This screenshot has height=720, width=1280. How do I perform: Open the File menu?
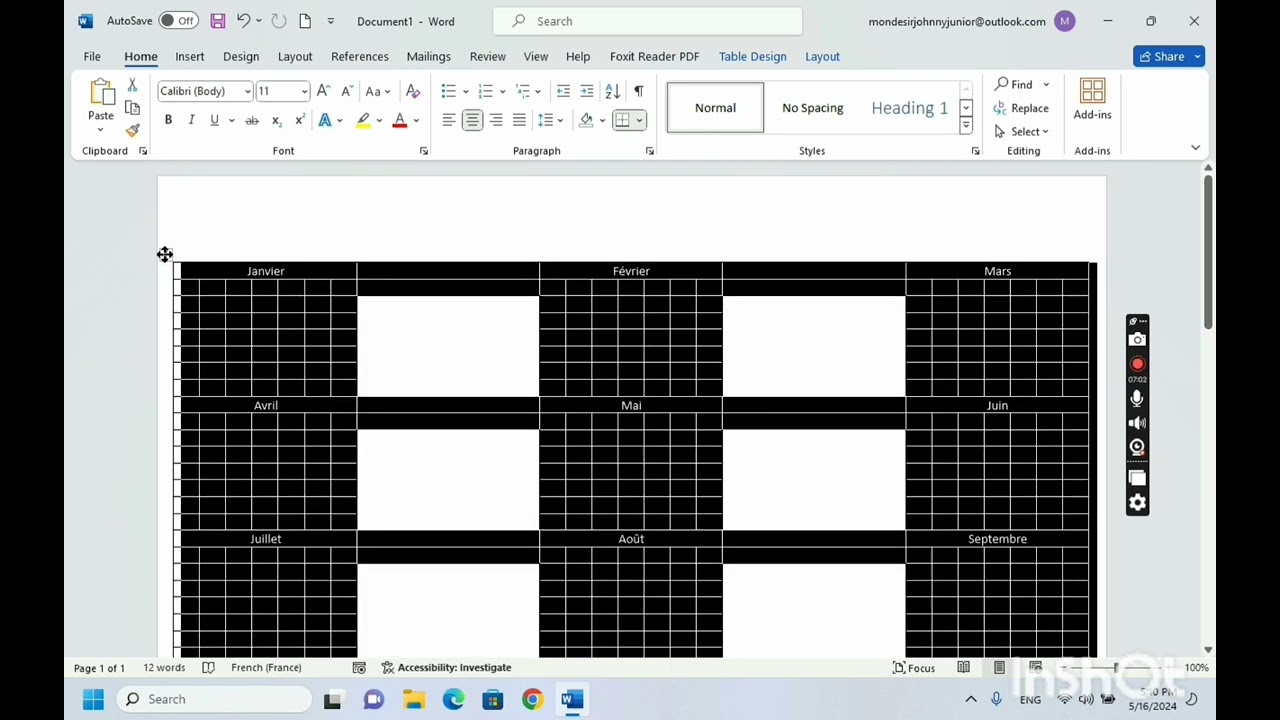tap(92, 56)
